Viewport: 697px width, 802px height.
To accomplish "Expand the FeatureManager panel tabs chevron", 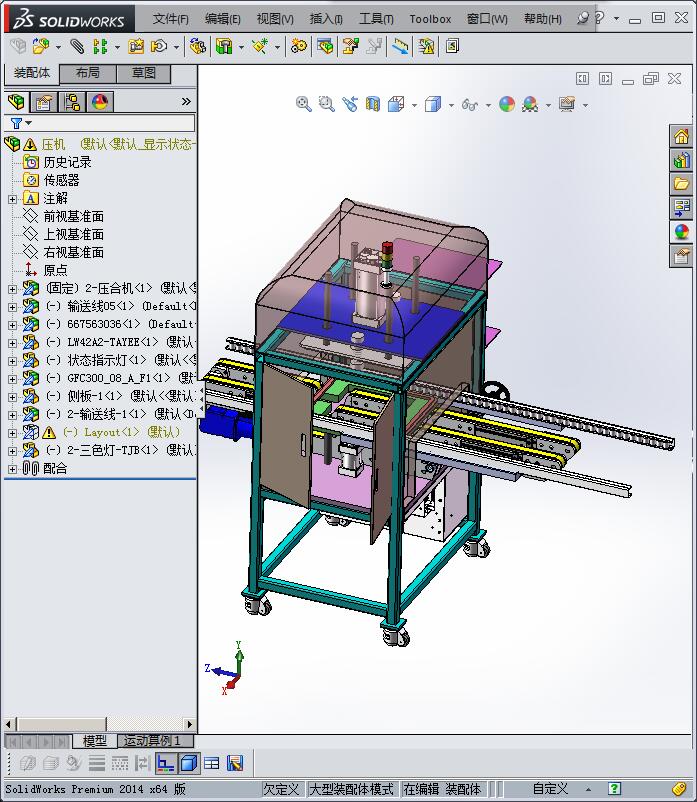I will click(x=186, y=102).
